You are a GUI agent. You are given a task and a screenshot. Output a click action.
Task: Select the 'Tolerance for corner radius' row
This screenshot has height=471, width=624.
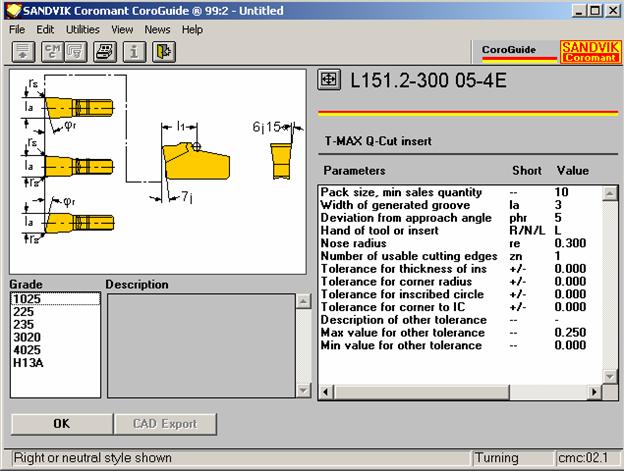pos(460,281)
